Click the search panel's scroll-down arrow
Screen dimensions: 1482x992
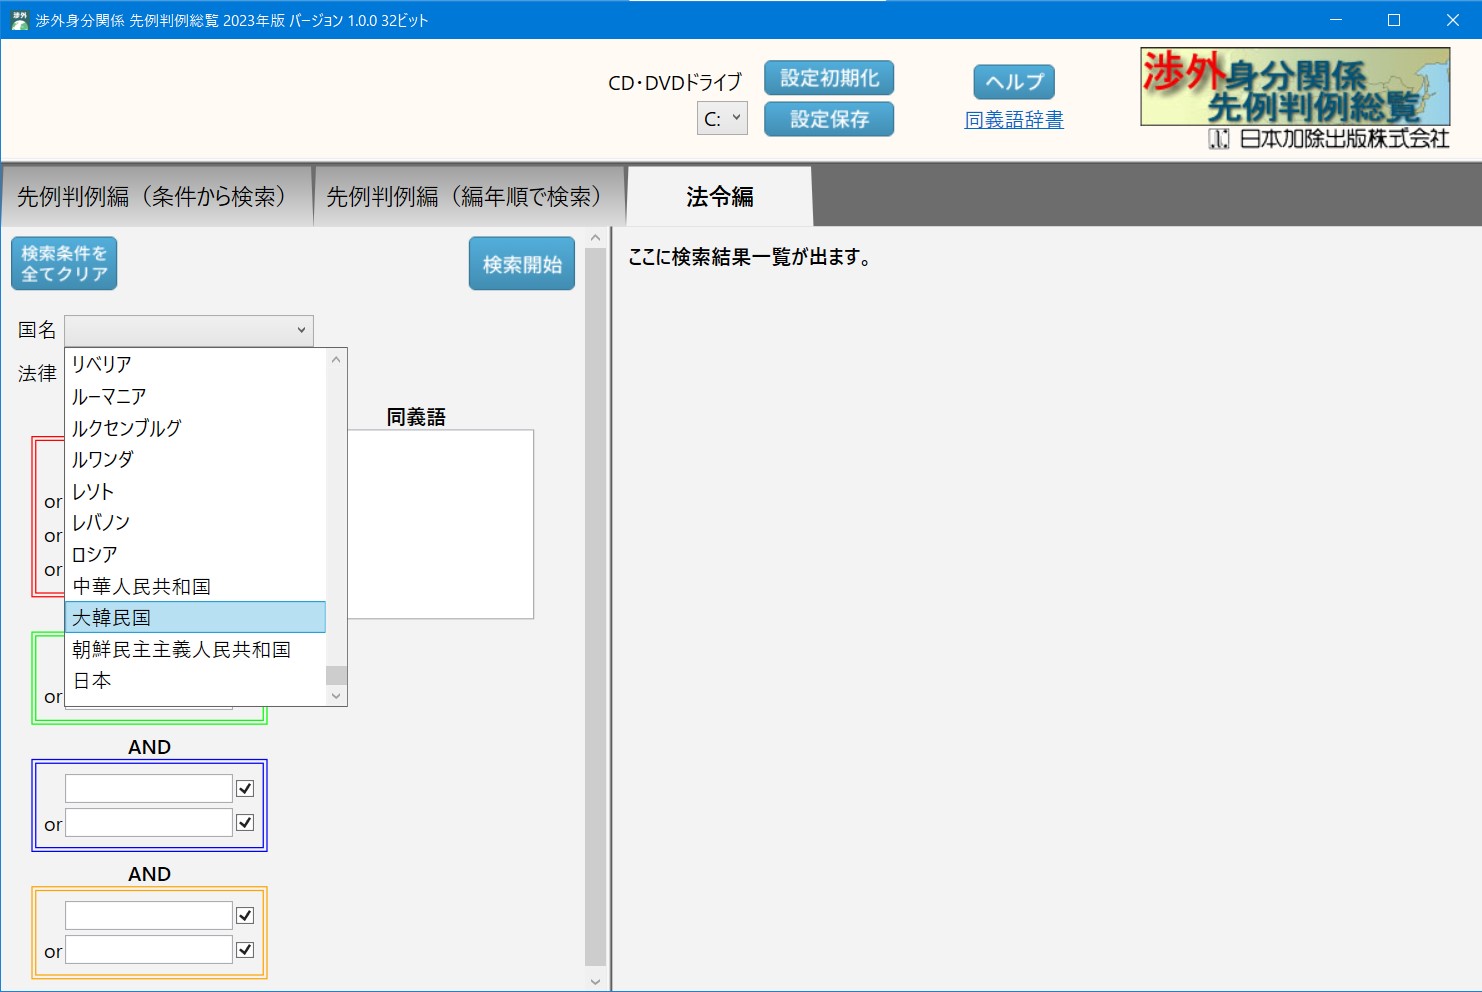[595, 981]
